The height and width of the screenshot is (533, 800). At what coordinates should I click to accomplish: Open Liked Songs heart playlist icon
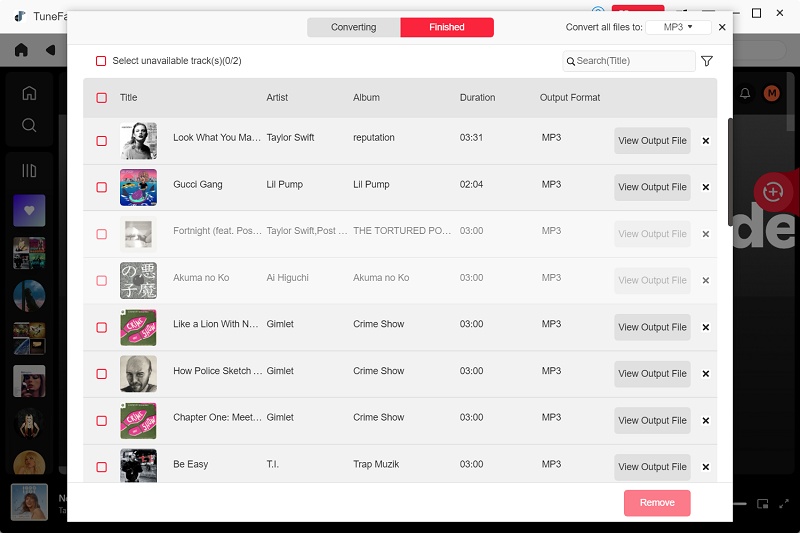pyautogui.click(x=29, y=211)
